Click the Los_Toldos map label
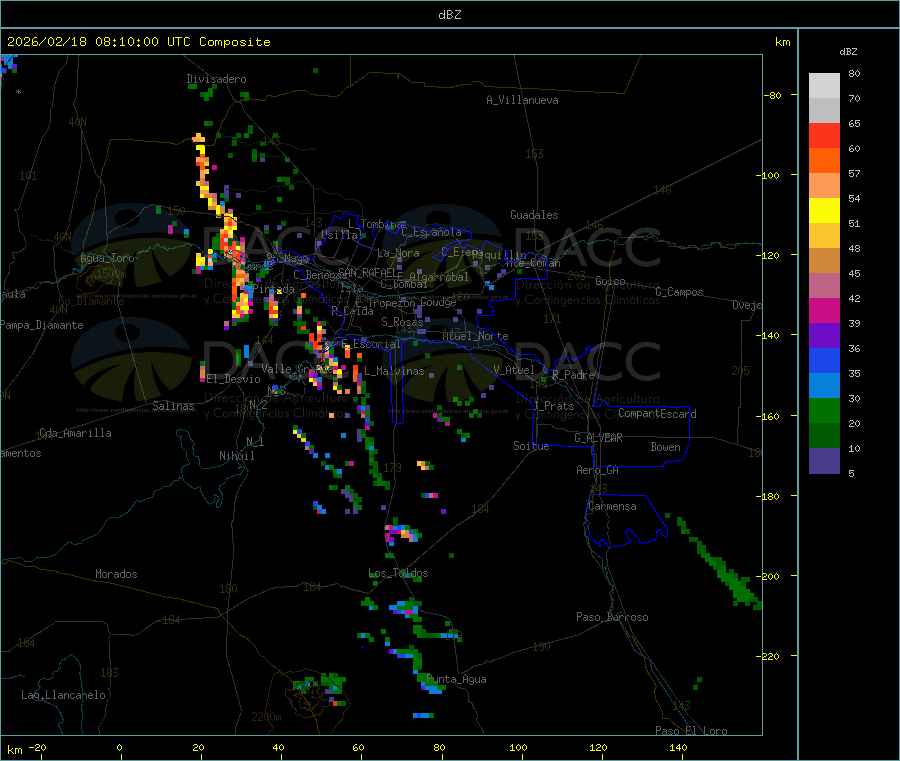This screenshot has width=900, height=761. click(398, 573)
